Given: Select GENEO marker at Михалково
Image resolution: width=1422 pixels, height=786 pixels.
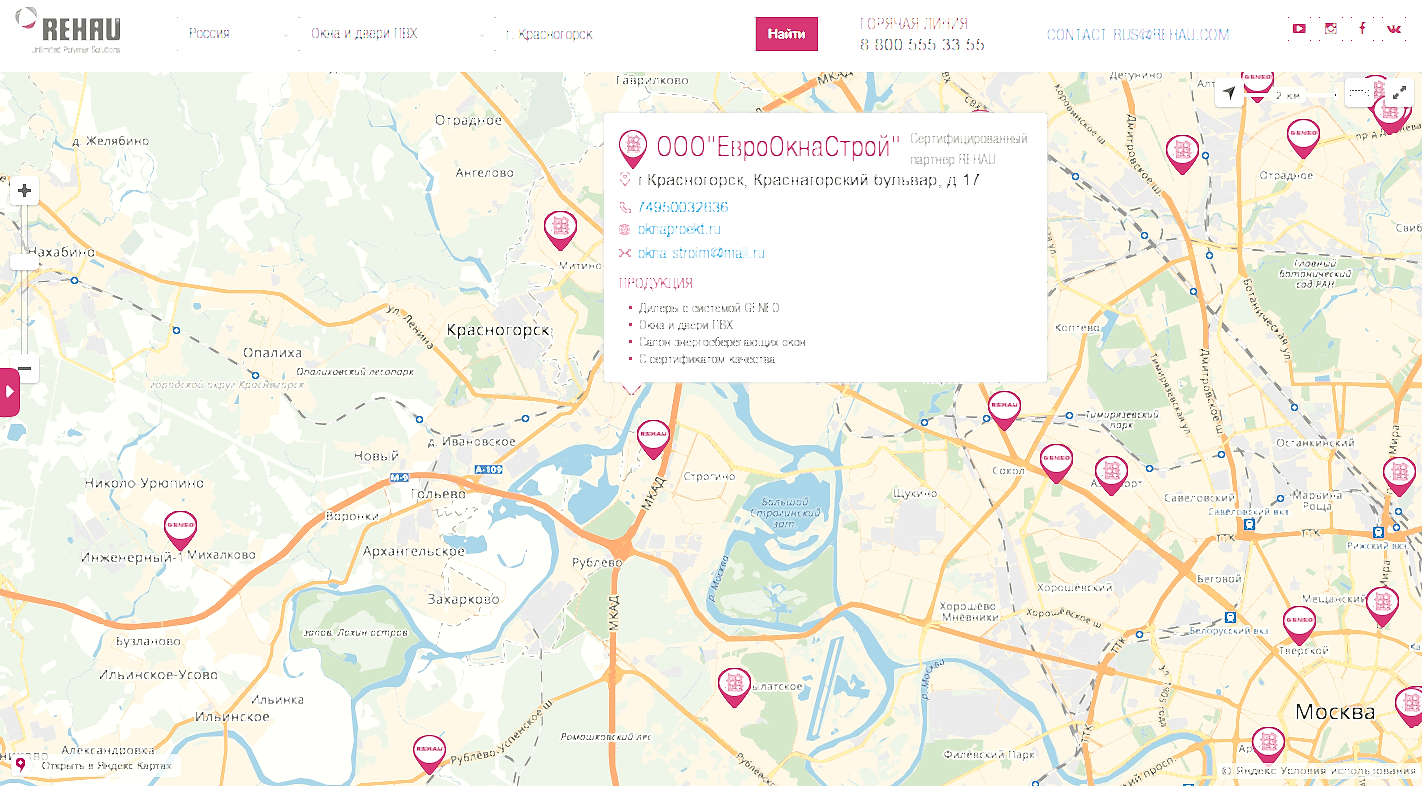Looking at the screenshot, I should pyautogui.click(x=180, y=530).
